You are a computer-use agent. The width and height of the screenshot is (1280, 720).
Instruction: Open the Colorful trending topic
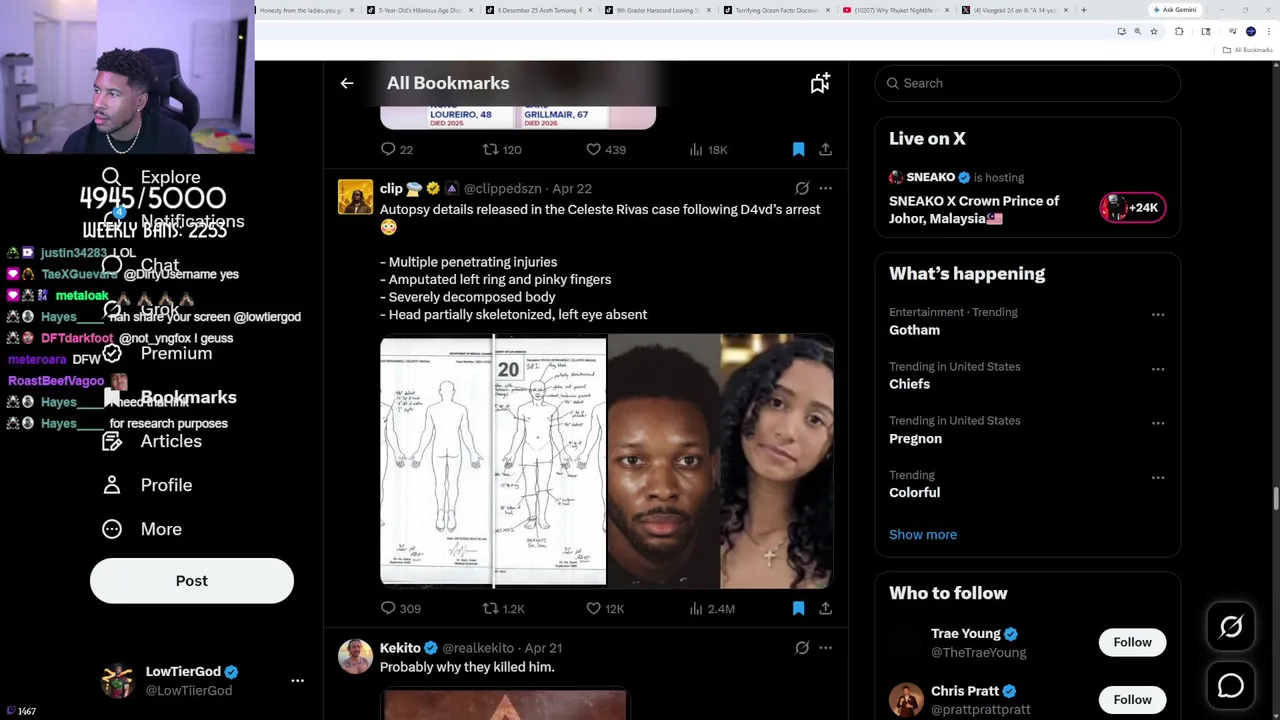[914, 492]
